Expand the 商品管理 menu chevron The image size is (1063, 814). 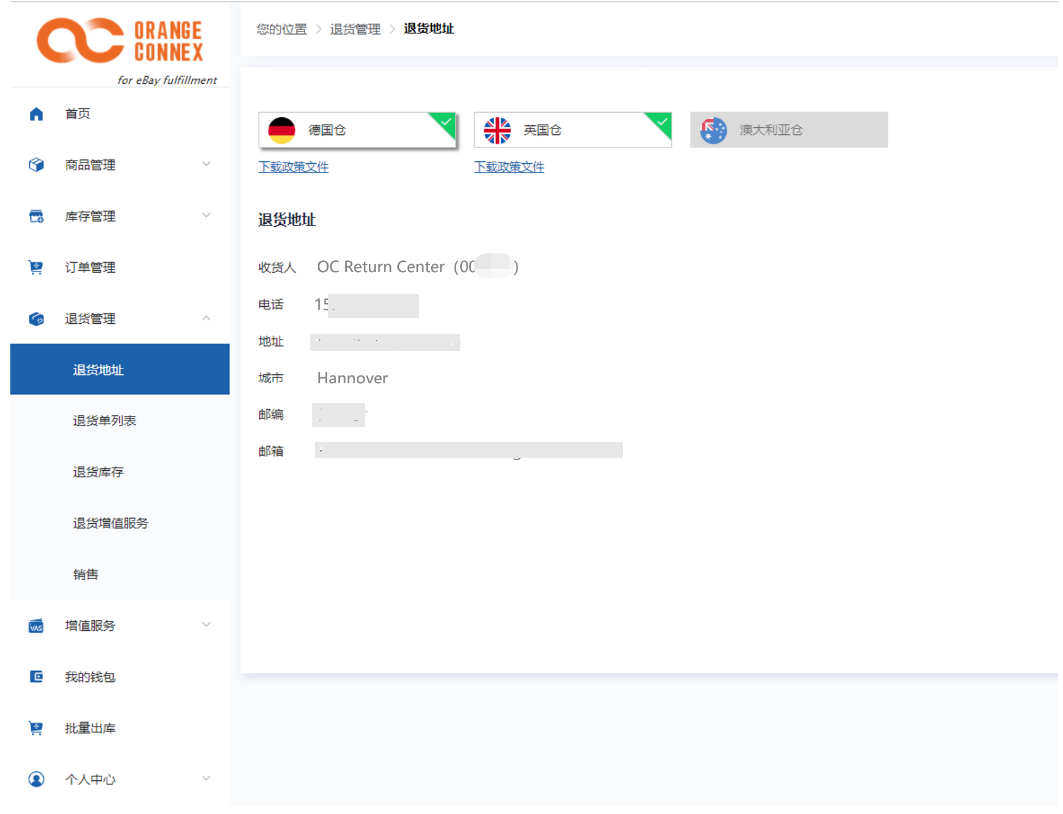point(206,164)
